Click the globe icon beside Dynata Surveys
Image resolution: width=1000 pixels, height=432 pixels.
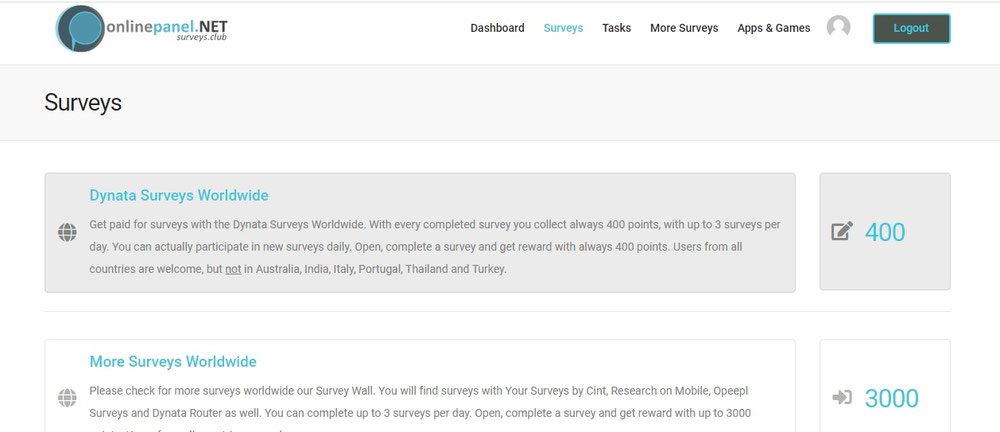pyautogui.click(x=67, y=232)
